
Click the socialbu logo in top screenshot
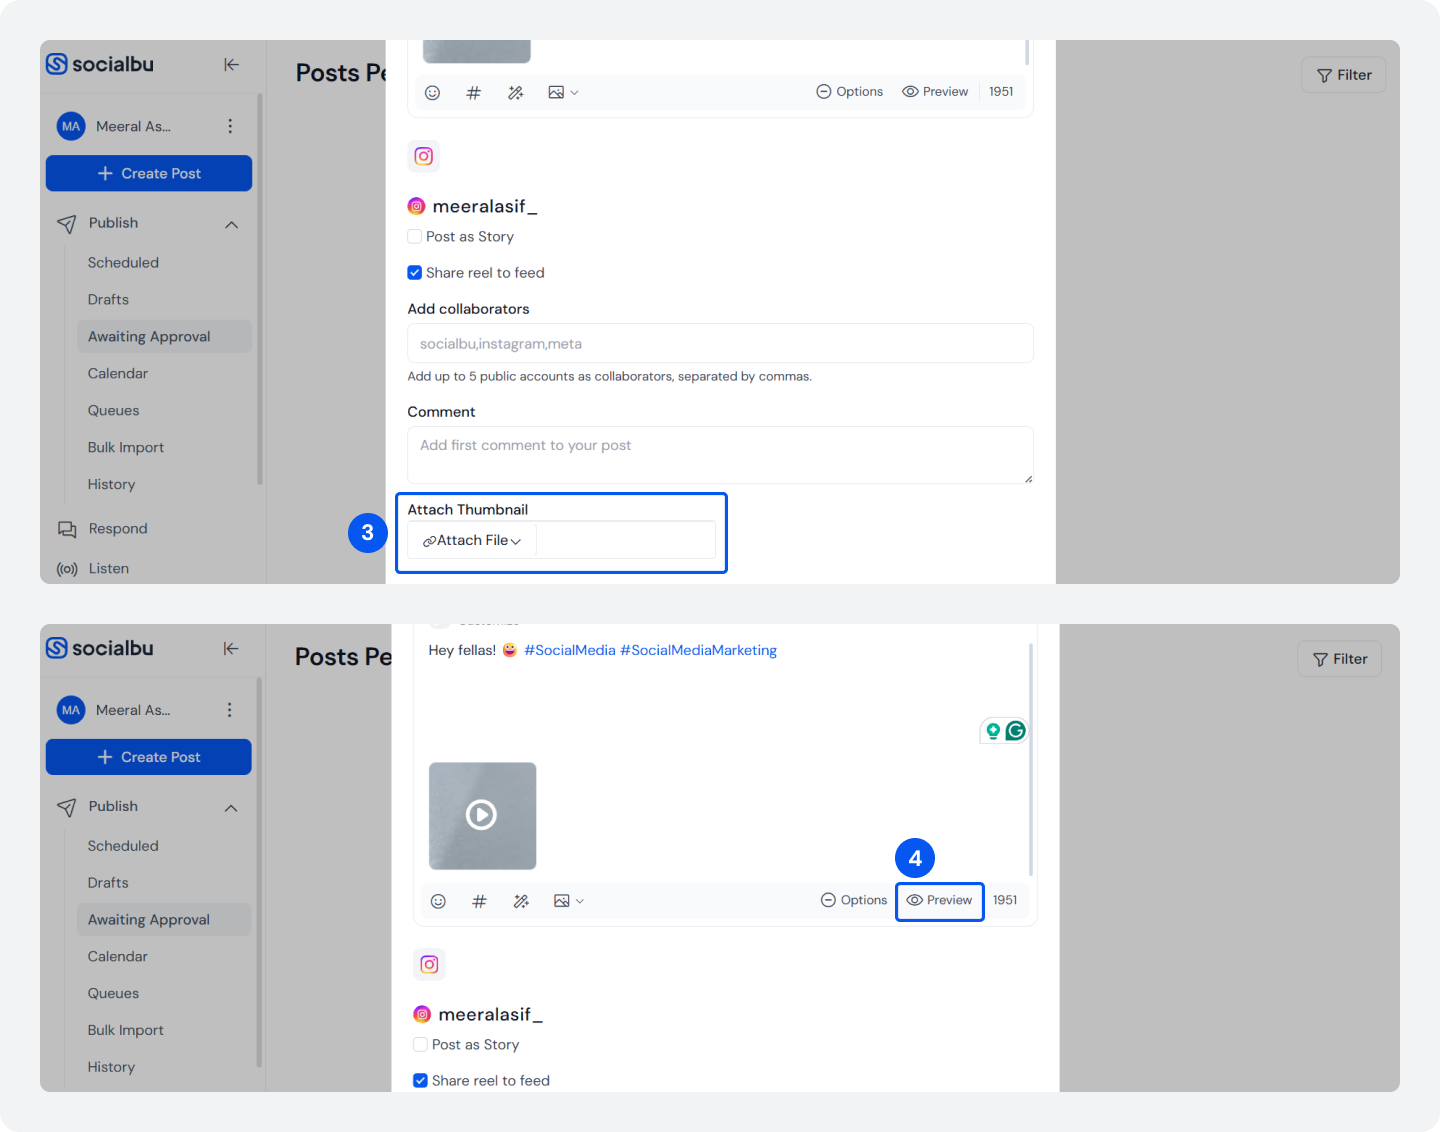point(100,64)
